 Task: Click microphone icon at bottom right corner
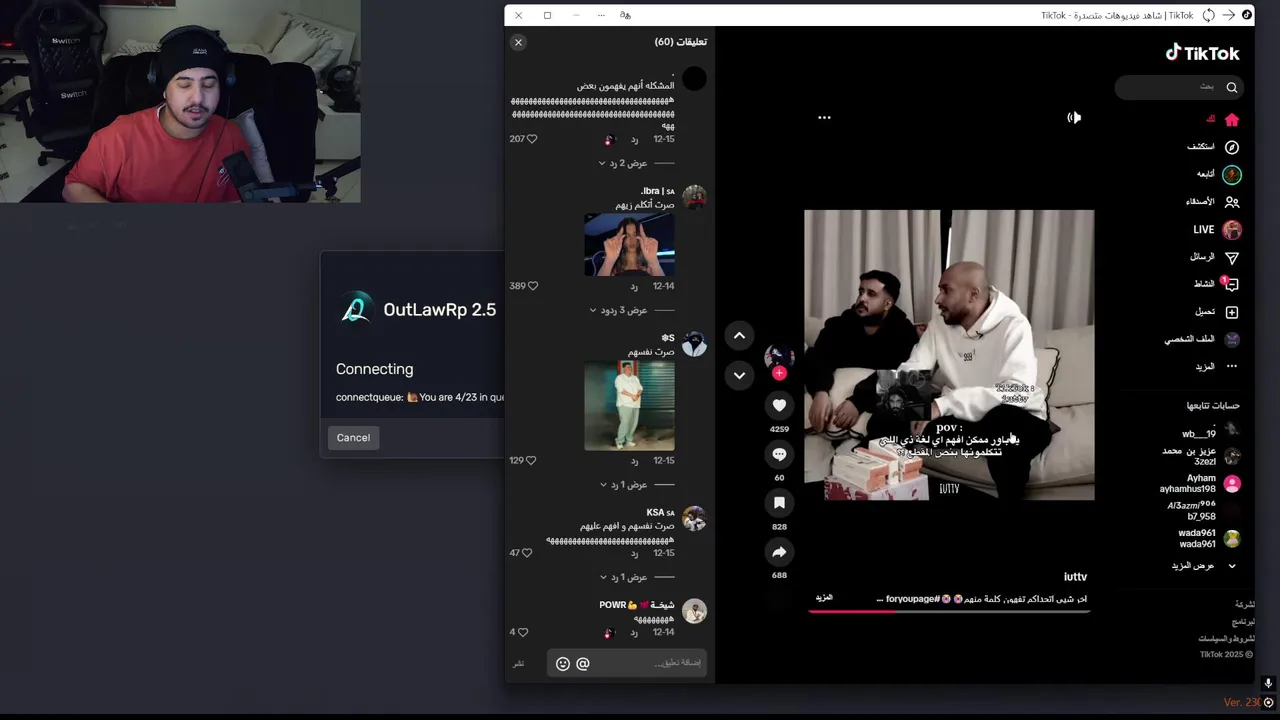click(x=1268, y=684)
